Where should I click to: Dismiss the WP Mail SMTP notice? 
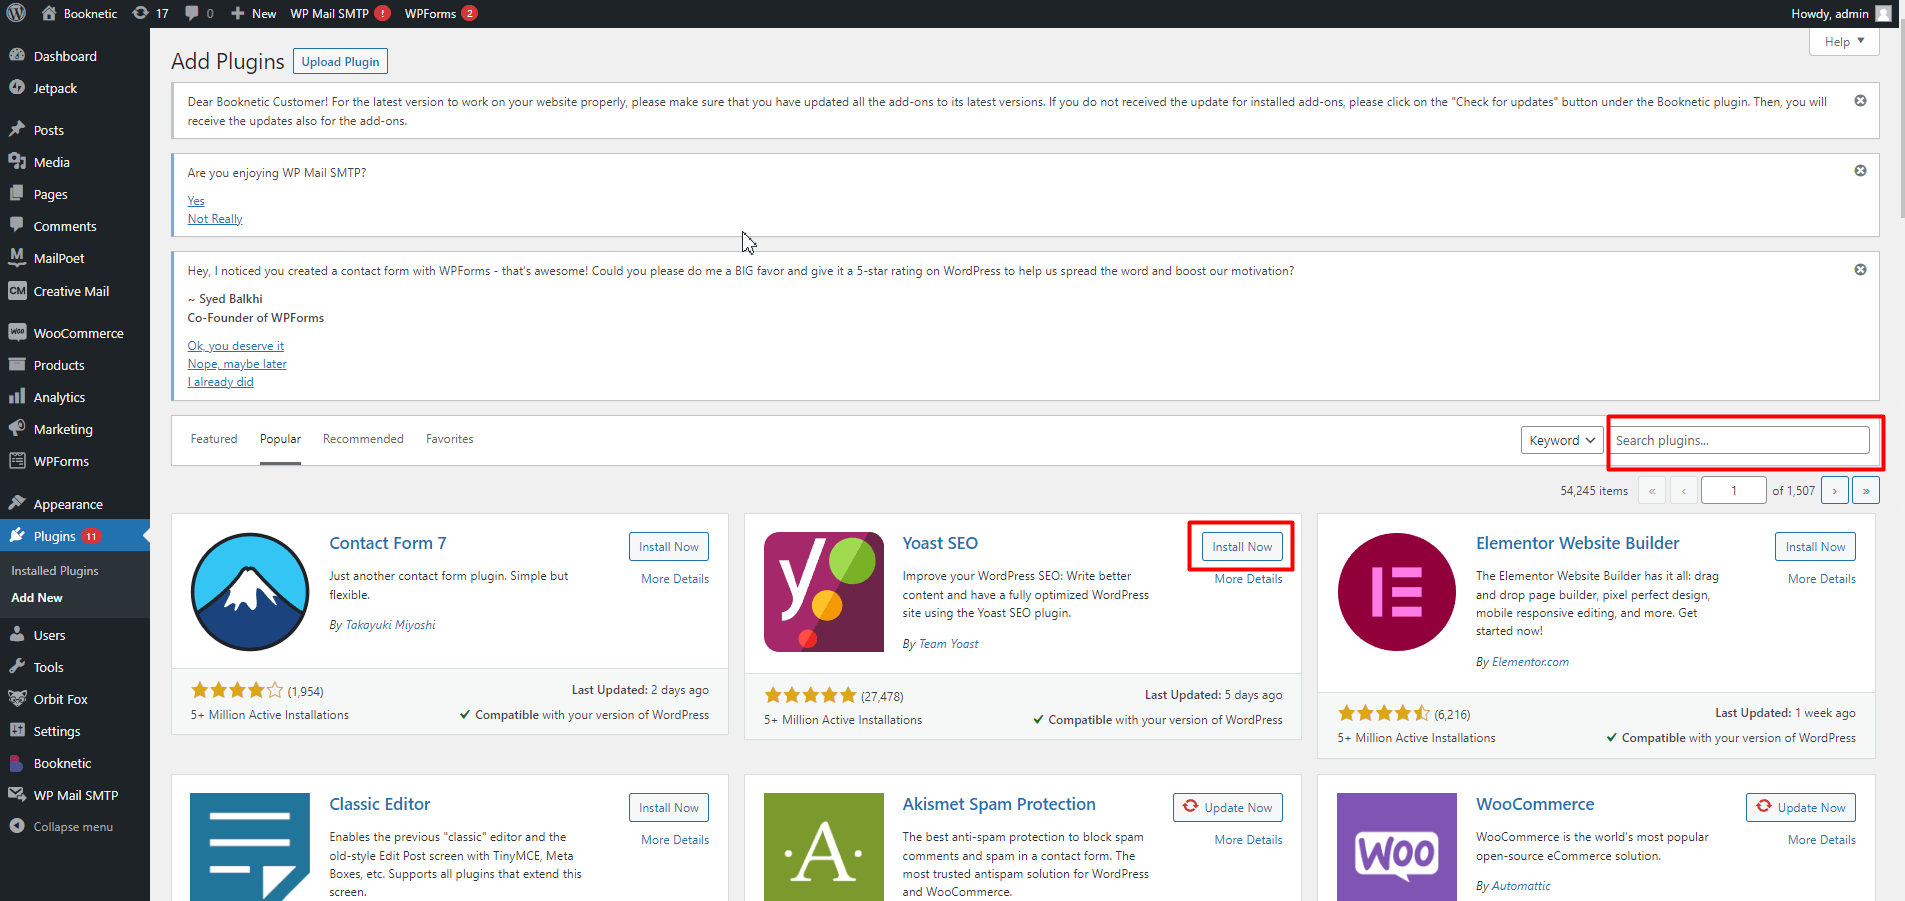1860,171
